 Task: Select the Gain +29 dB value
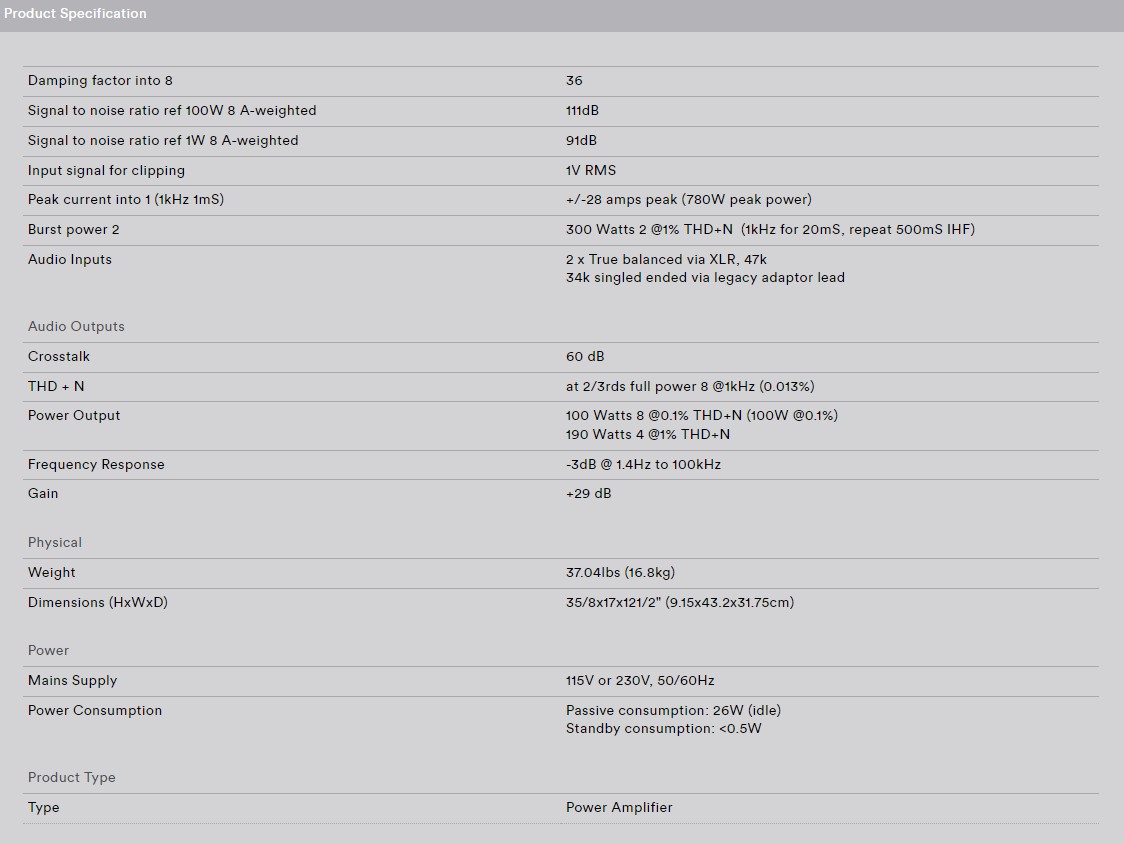pyautogui.click(x=589, y=493)
